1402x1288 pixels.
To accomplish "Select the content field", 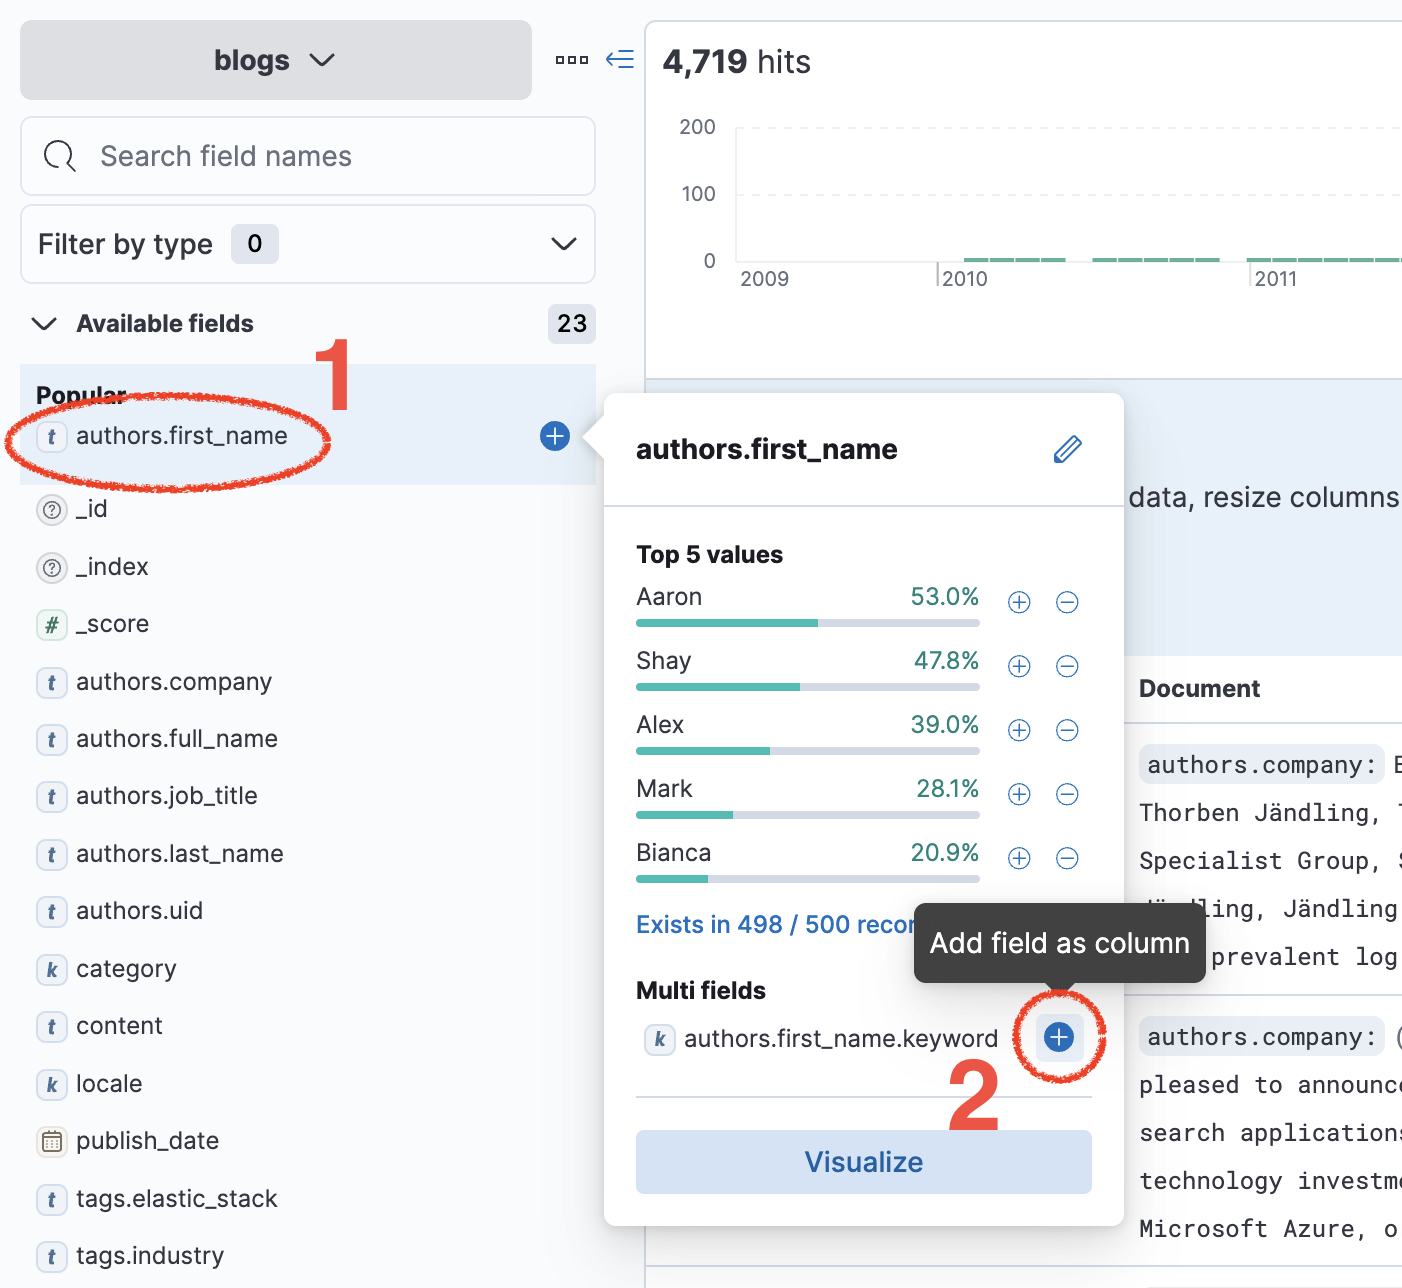I will point(119,1026).
